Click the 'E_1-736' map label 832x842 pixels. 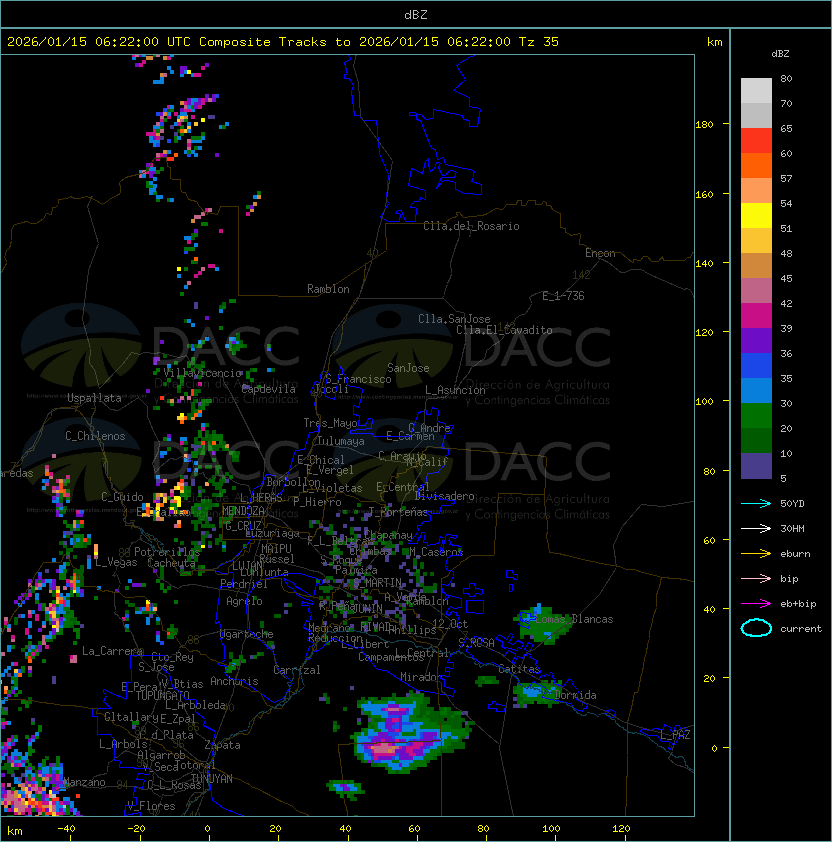[x=563, y=296]
